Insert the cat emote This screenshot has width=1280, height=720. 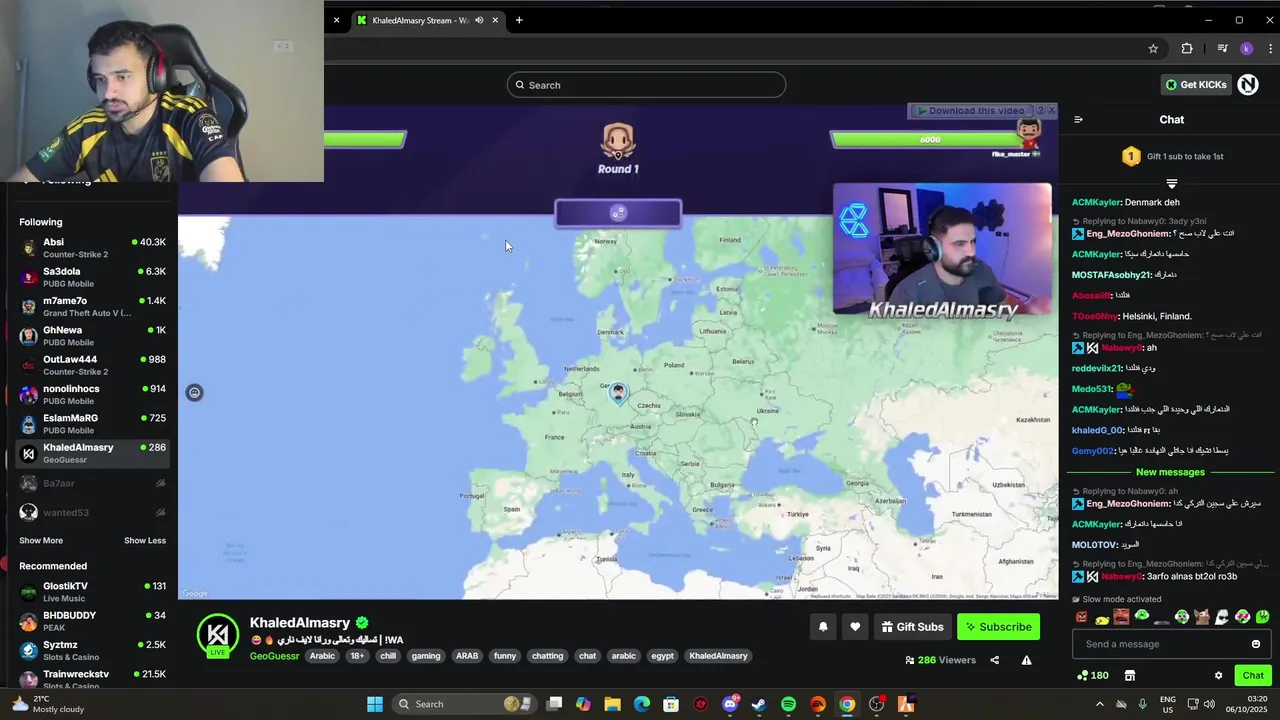click(x=1202, y=617)
